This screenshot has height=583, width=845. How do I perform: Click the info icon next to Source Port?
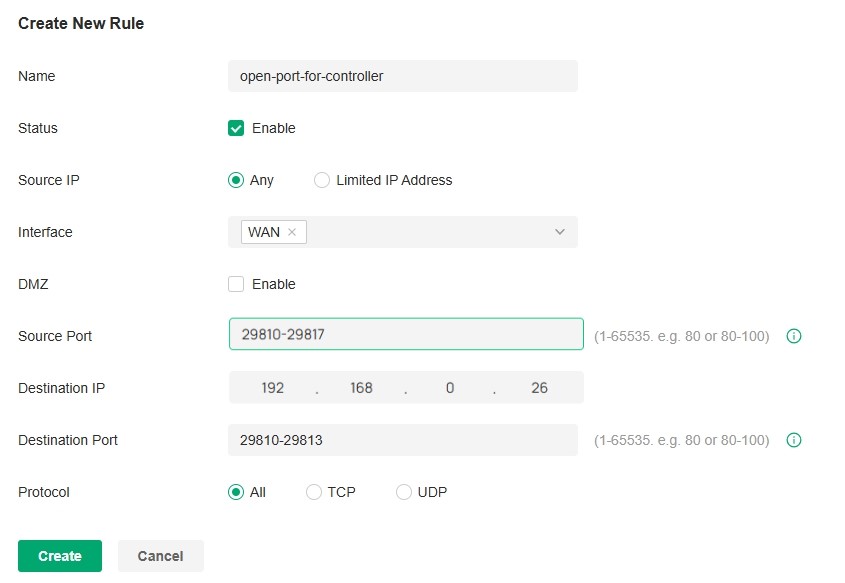pyautogui.click(x=793, y=336)
